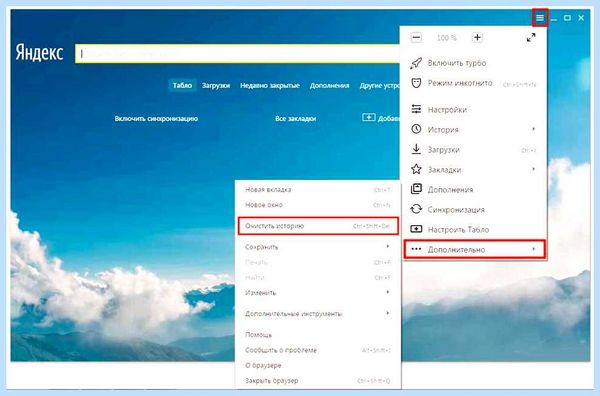Close the browser window
Screen dimensions: 600x396
[581, 18]
